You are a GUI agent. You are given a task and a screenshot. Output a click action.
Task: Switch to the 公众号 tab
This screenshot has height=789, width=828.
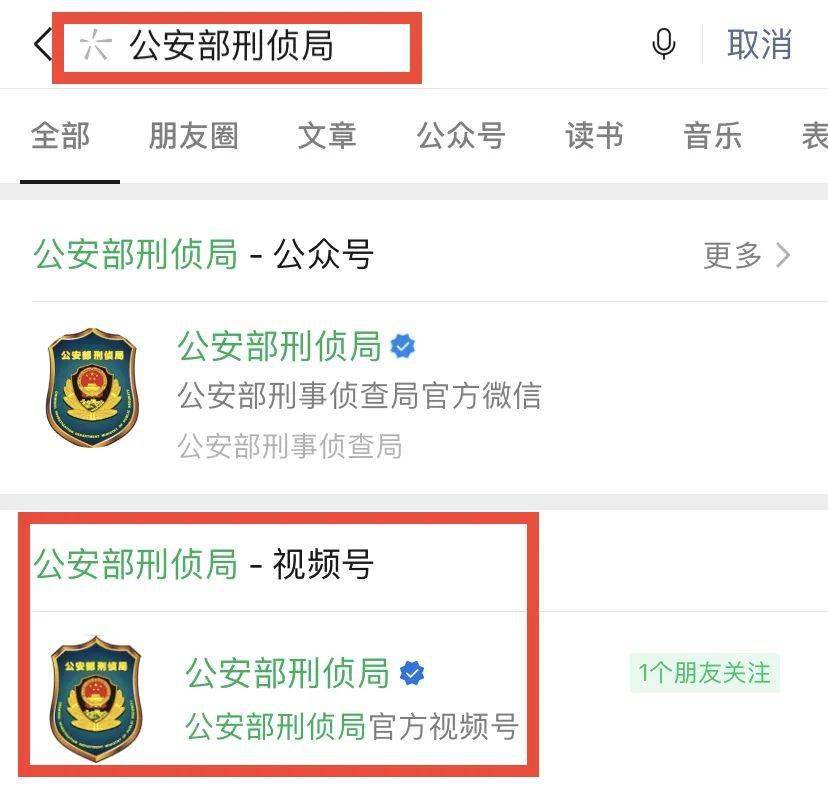click(x=460, y=136)
